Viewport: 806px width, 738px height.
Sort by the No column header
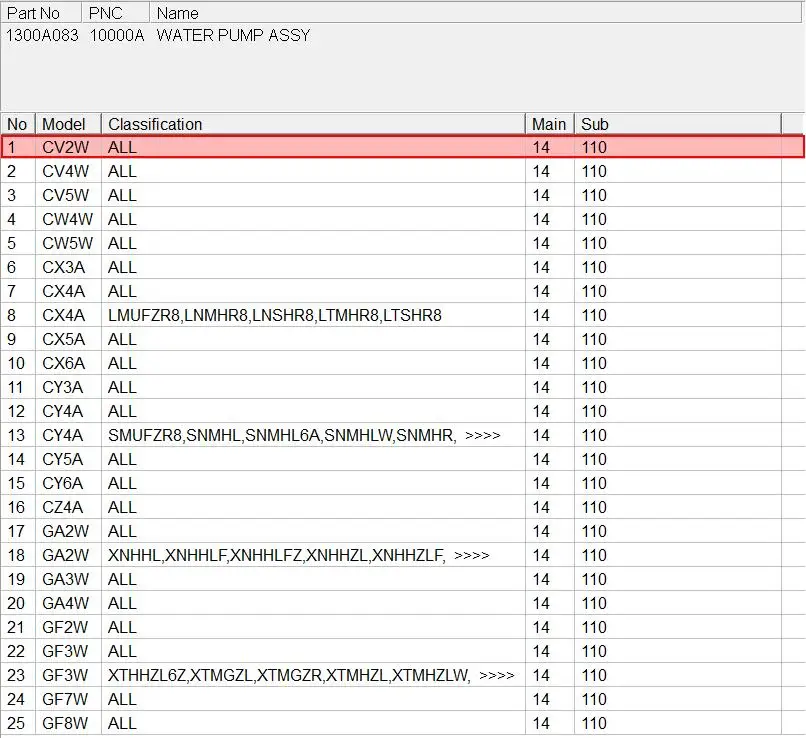pyautogui.click(x=18, y=124)
